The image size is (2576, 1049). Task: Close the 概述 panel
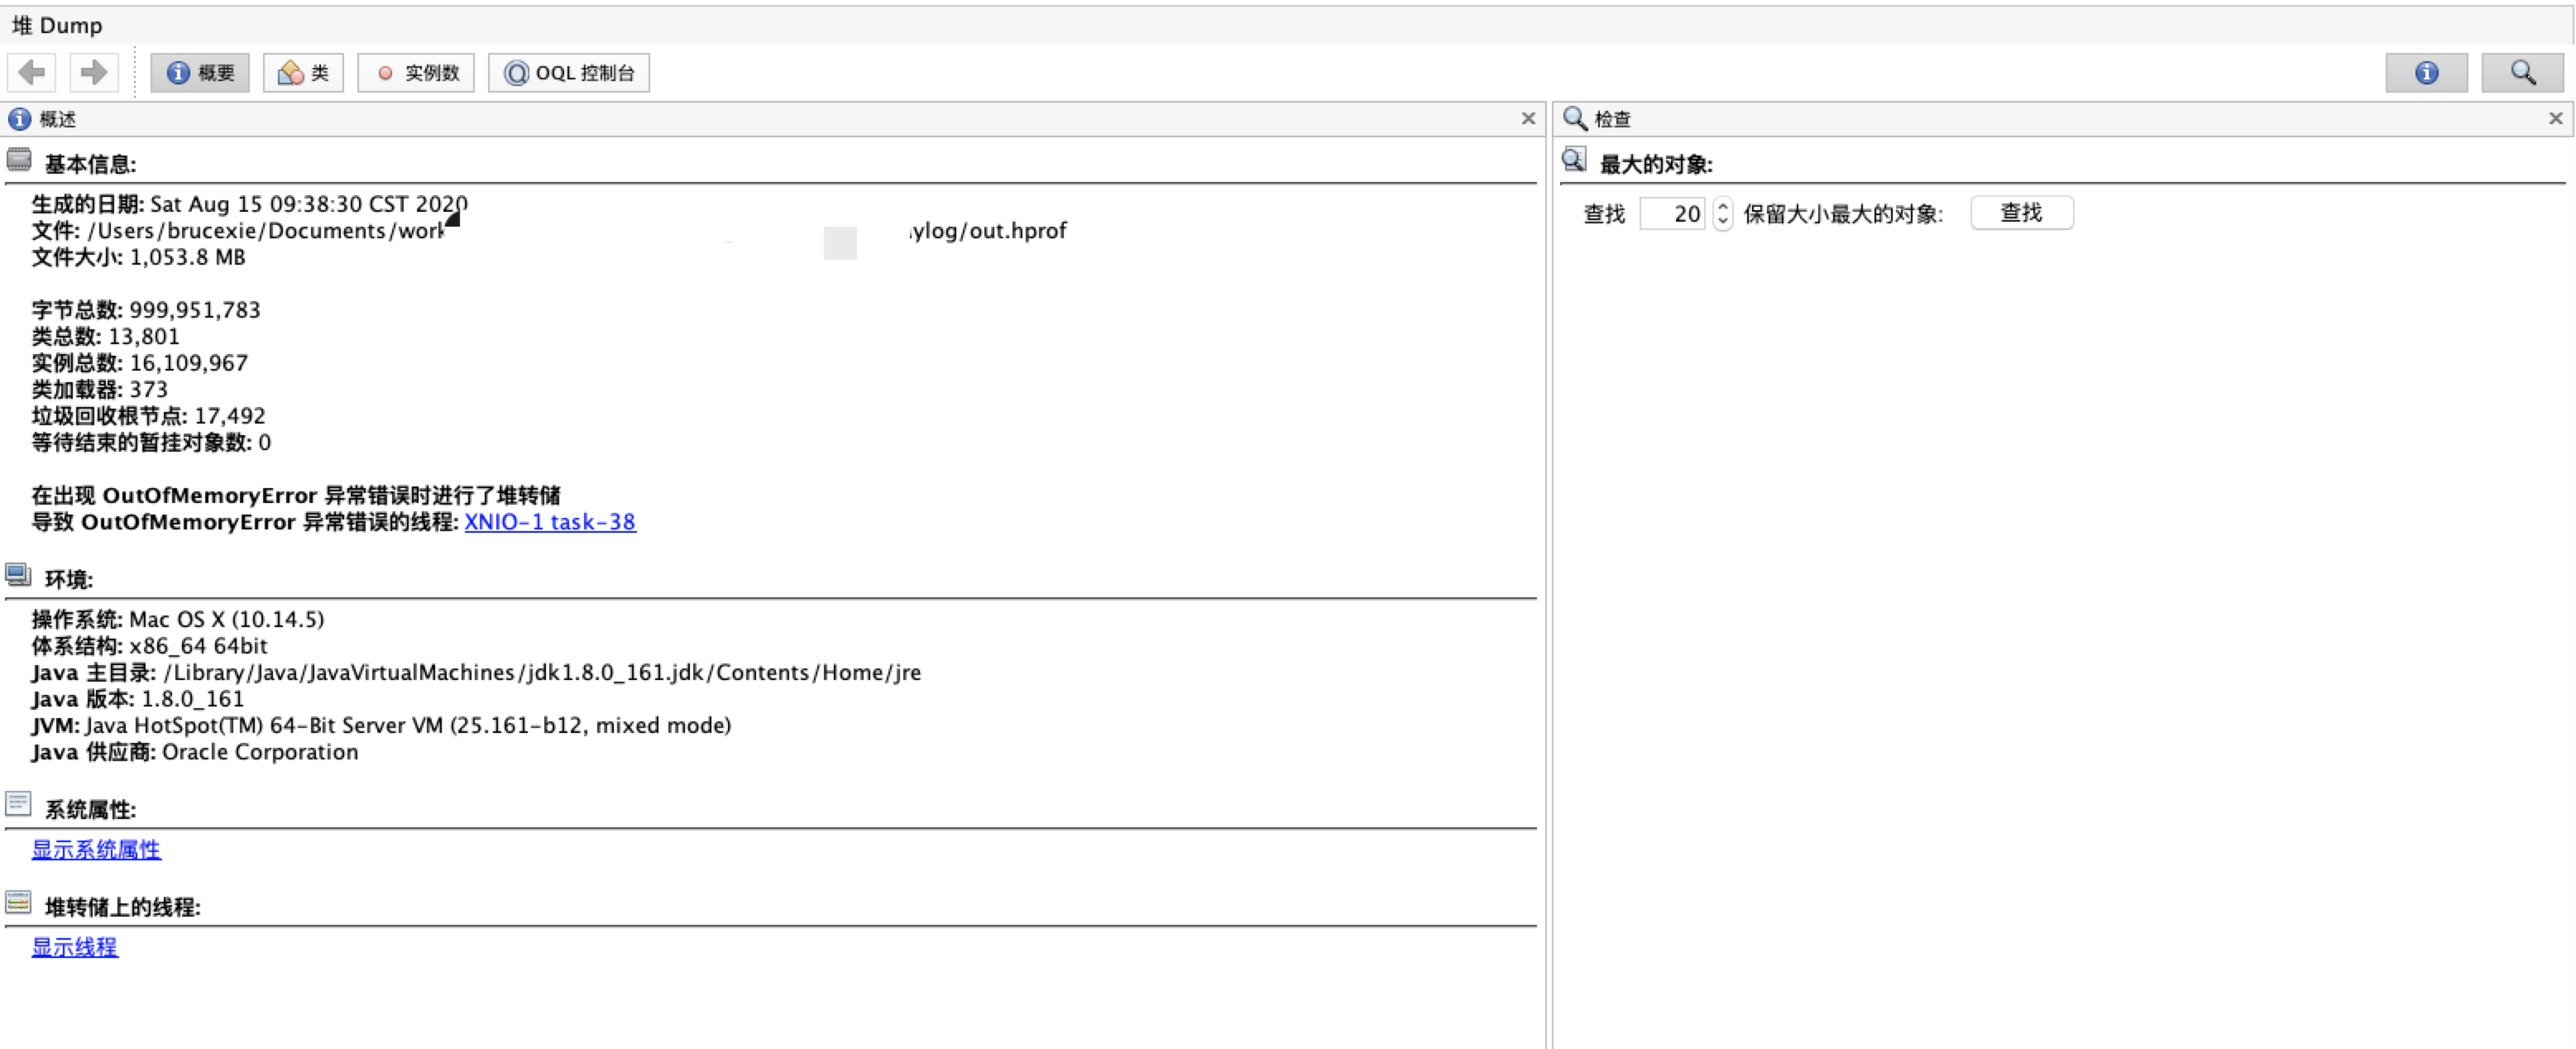click(1528, 118)
